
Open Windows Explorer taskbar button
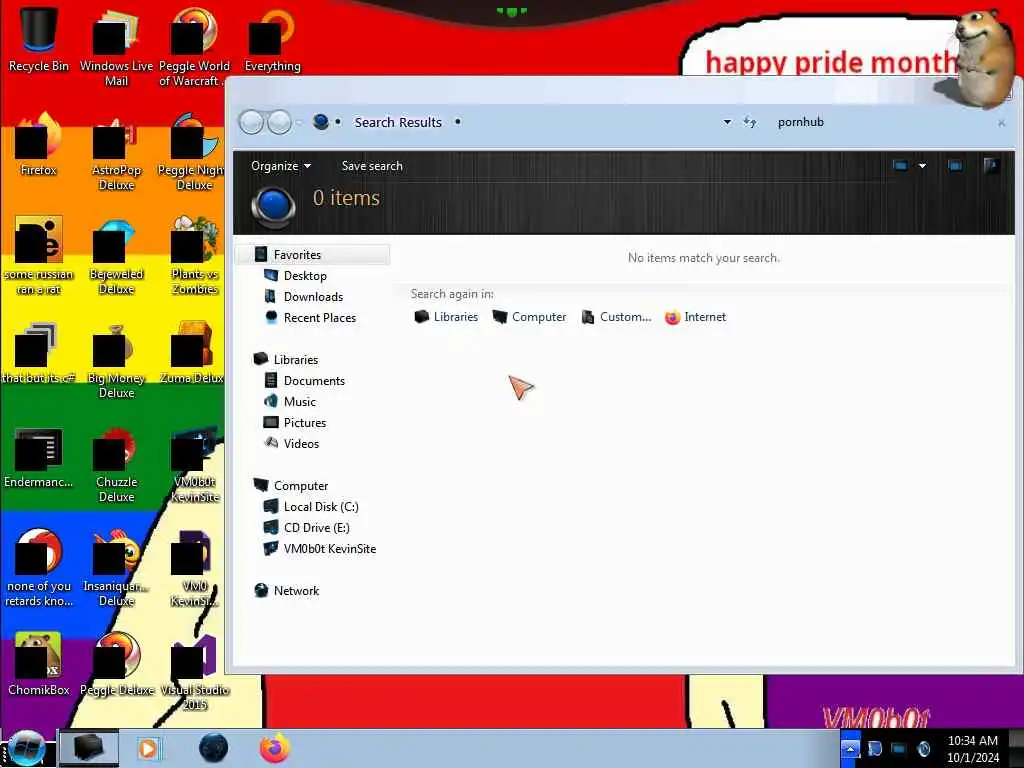[89, 748]
